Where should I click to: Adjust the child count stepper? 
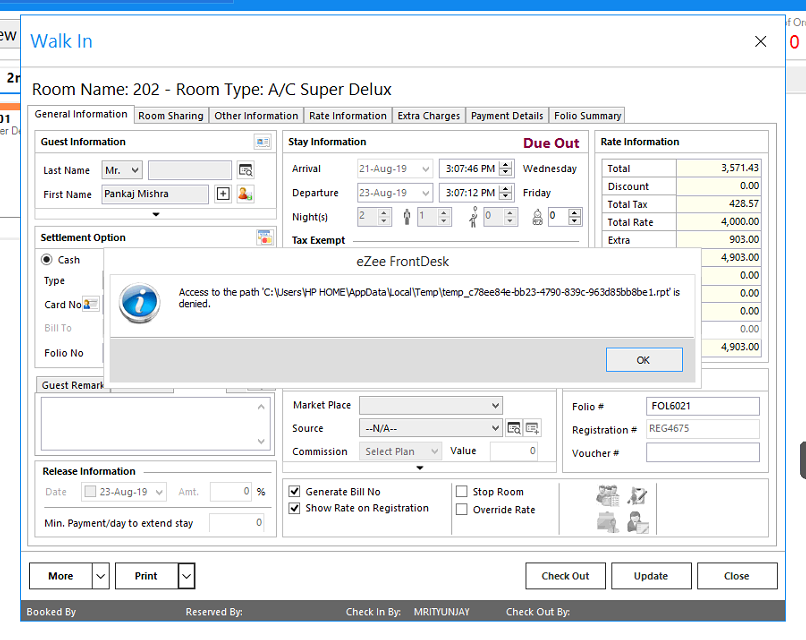[509, 217]
